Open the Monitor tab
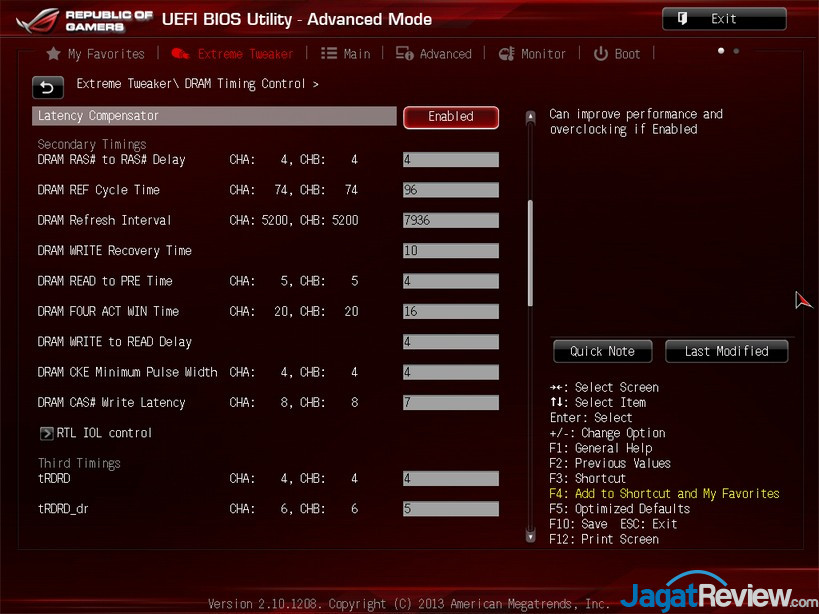Viewport: 819px width, 614px height. pyautogui.click(x=532, y=54)
